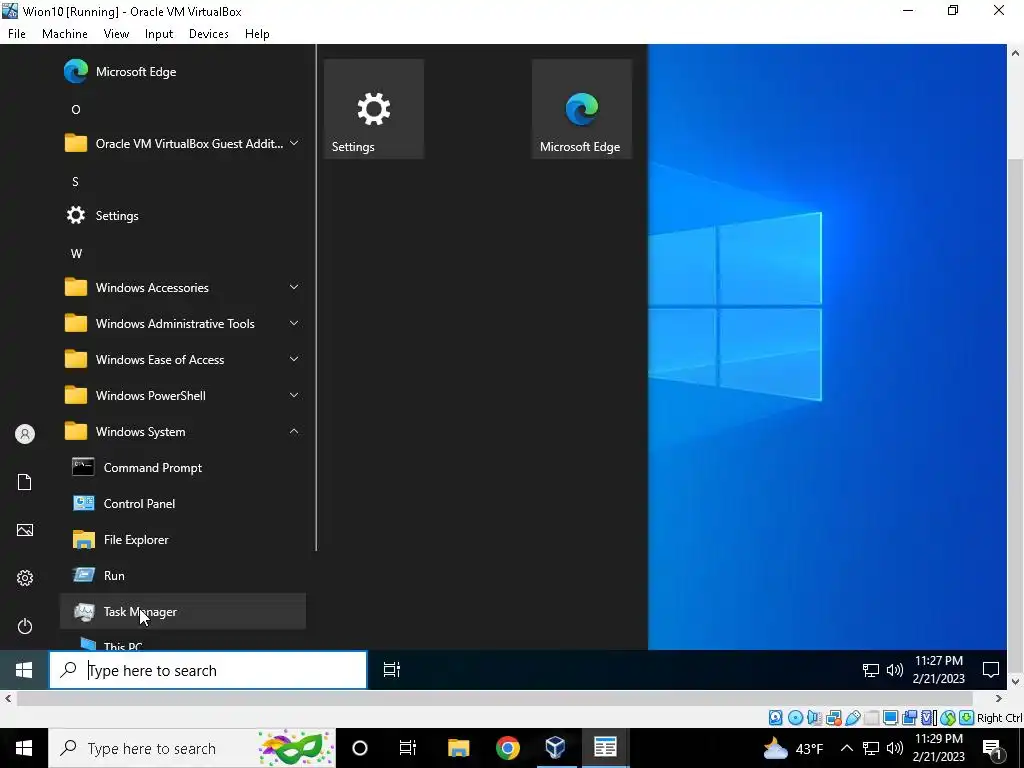Click the Microsoft Edge pinned tile
Viewport: 1024px width, 768px height.
[581, 109]
